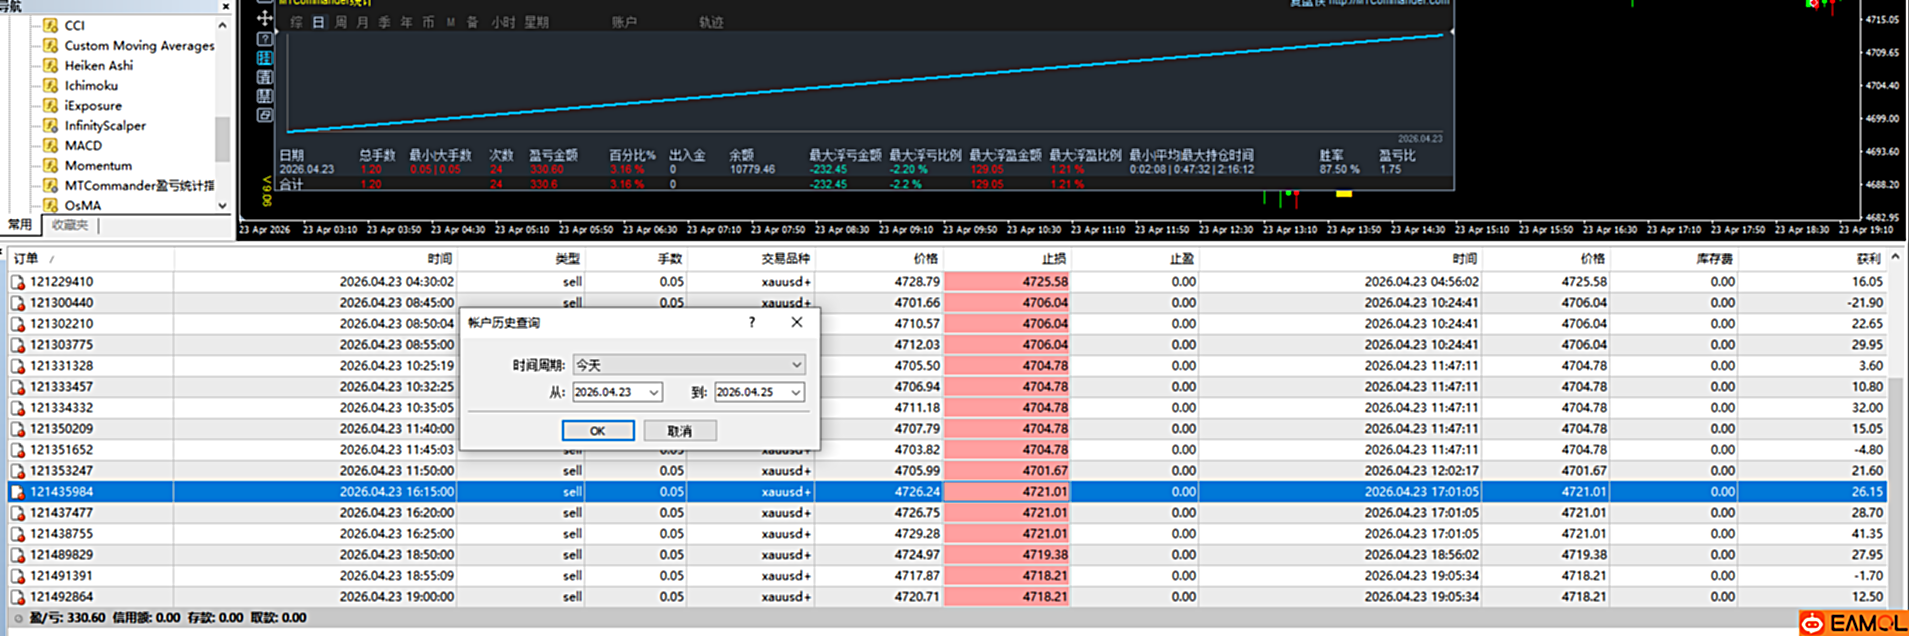Viewport: 1909px width, 636px height.
Task: Click order 121229410 row icon
Action: point(18,282)
